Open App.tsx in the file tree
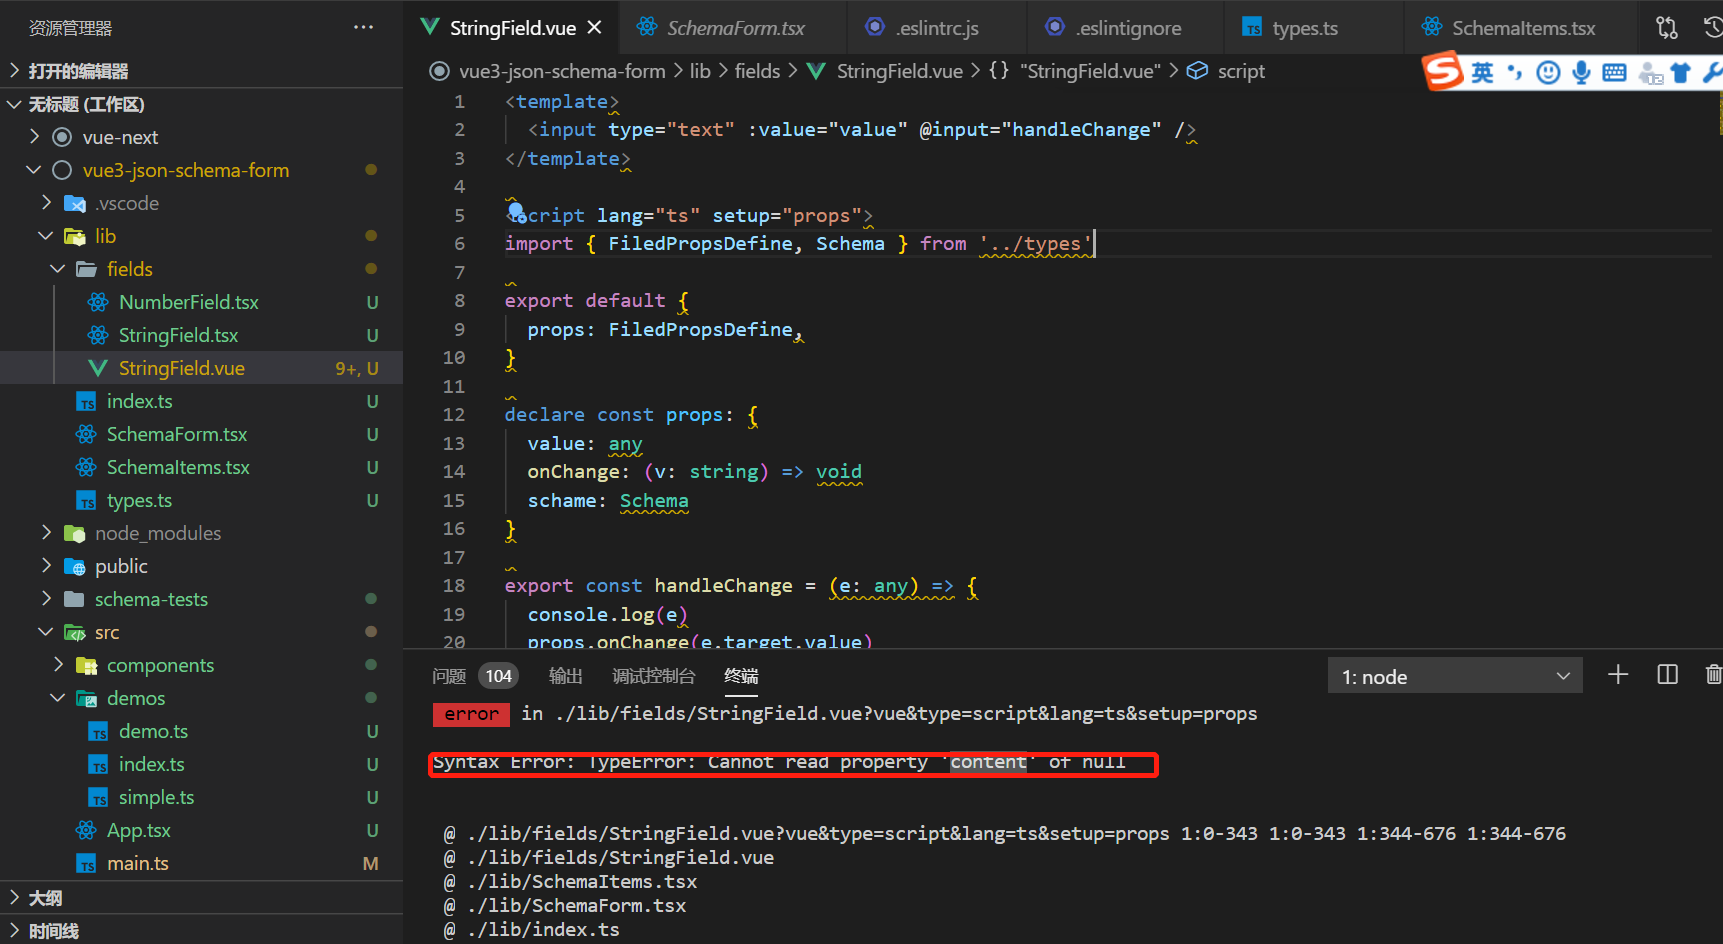Image resolution: width=1723 pixels, height=944 pixels. (138, 830)
